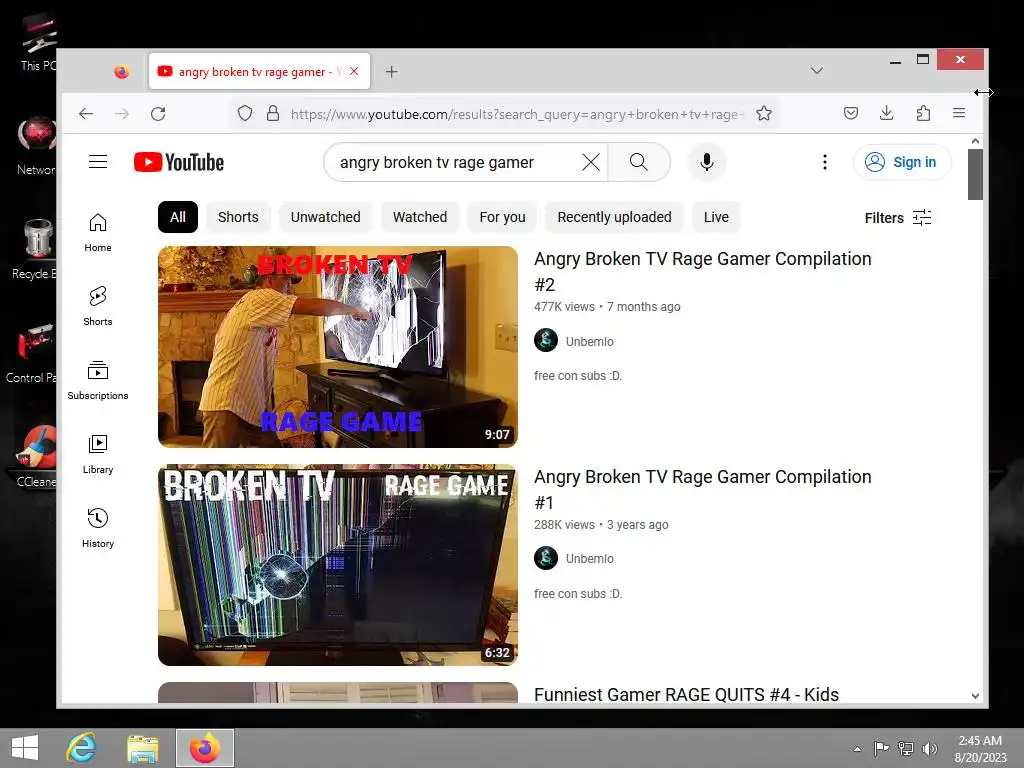Screen dimensions: 1024x768
Task: Show hidden tray icons arrow
Action: [x=857, y=749]
